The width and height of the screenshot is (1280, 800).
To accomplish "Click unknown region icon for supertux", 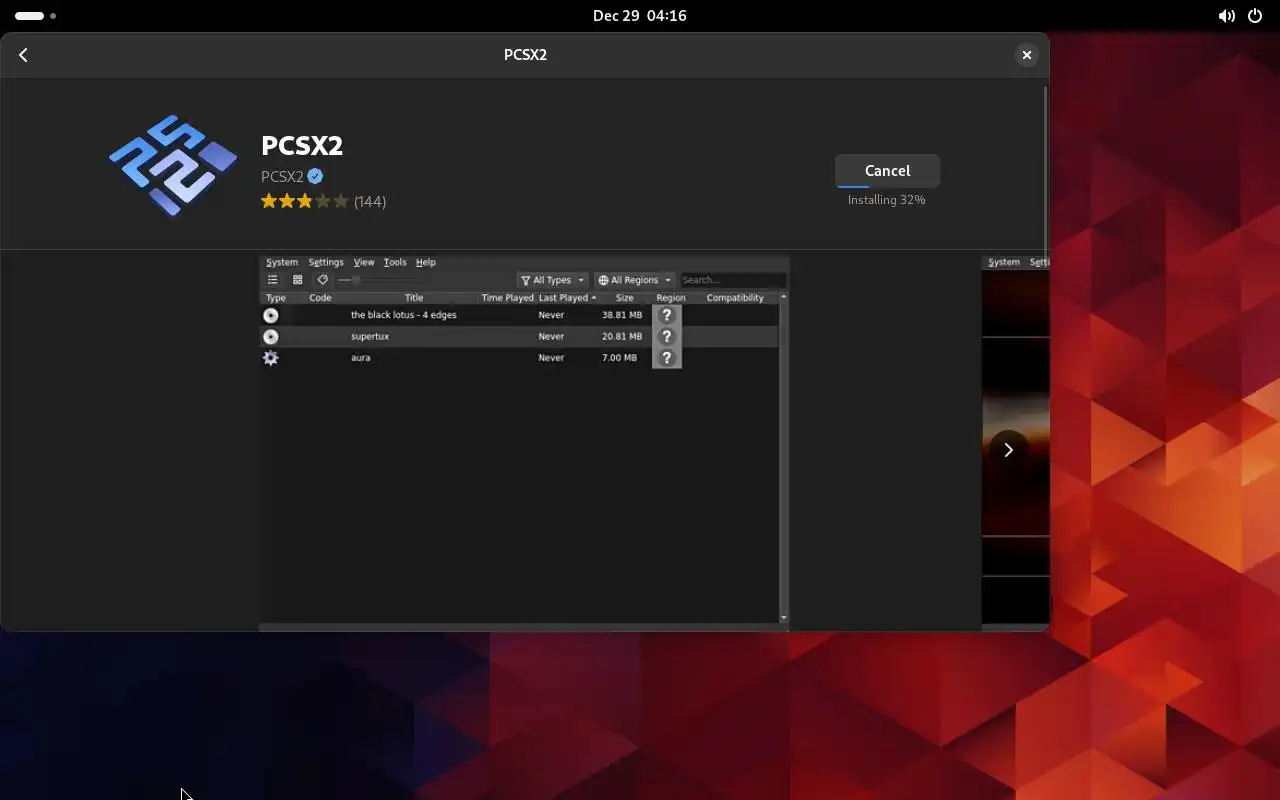I will point(667,336).
